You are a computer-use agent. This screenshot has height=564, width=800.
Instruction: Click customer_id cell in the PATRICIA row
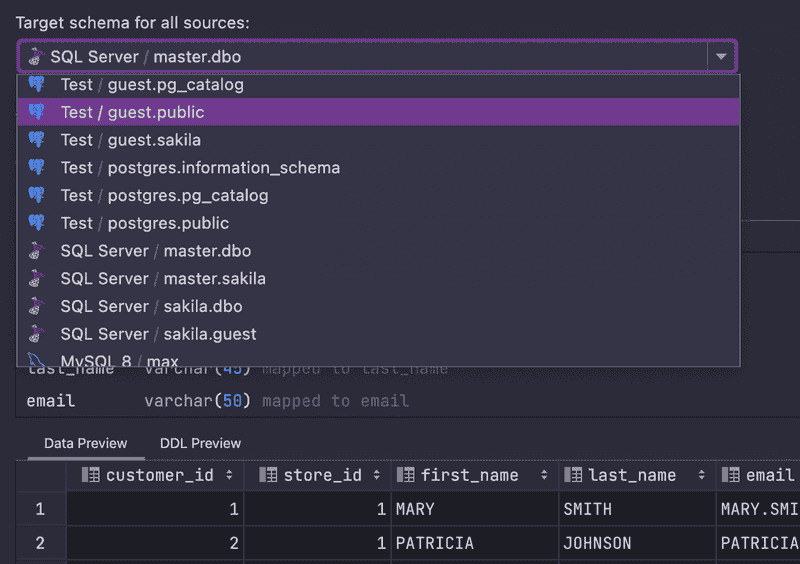tap(155, 543)
